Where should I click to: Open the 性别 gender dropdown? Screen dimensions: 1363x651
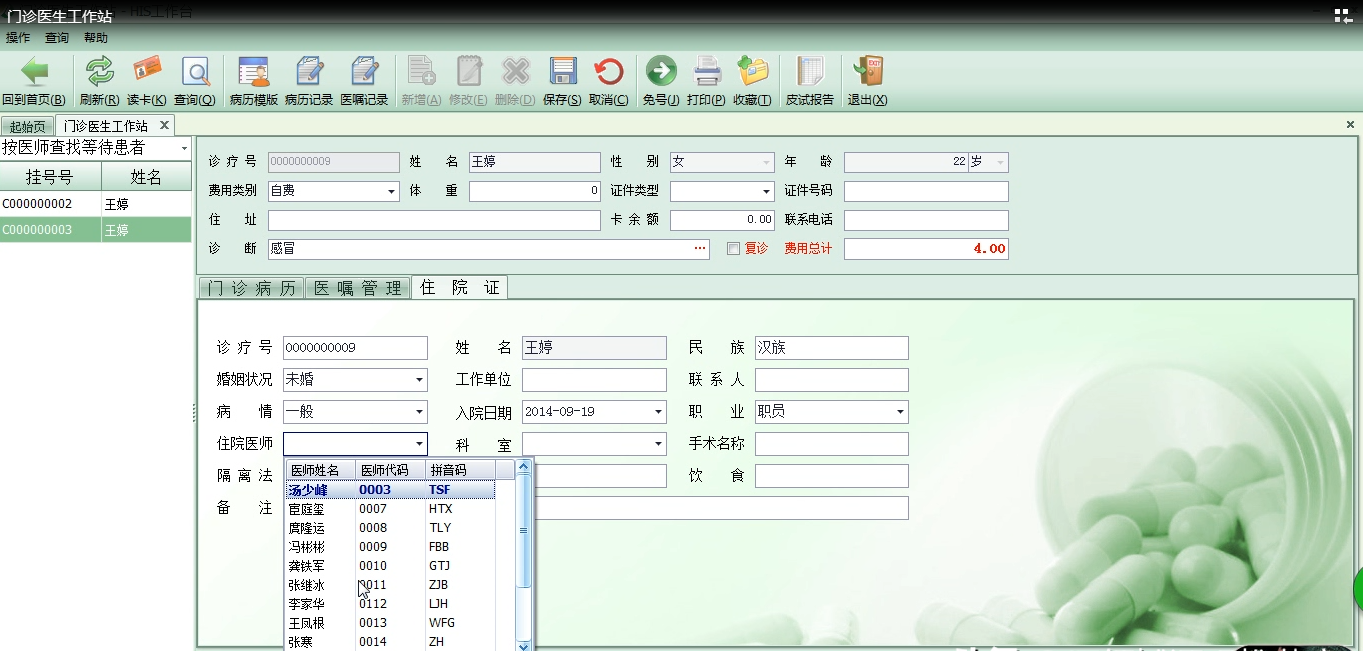pyautogui.click(x=767, y=162)
